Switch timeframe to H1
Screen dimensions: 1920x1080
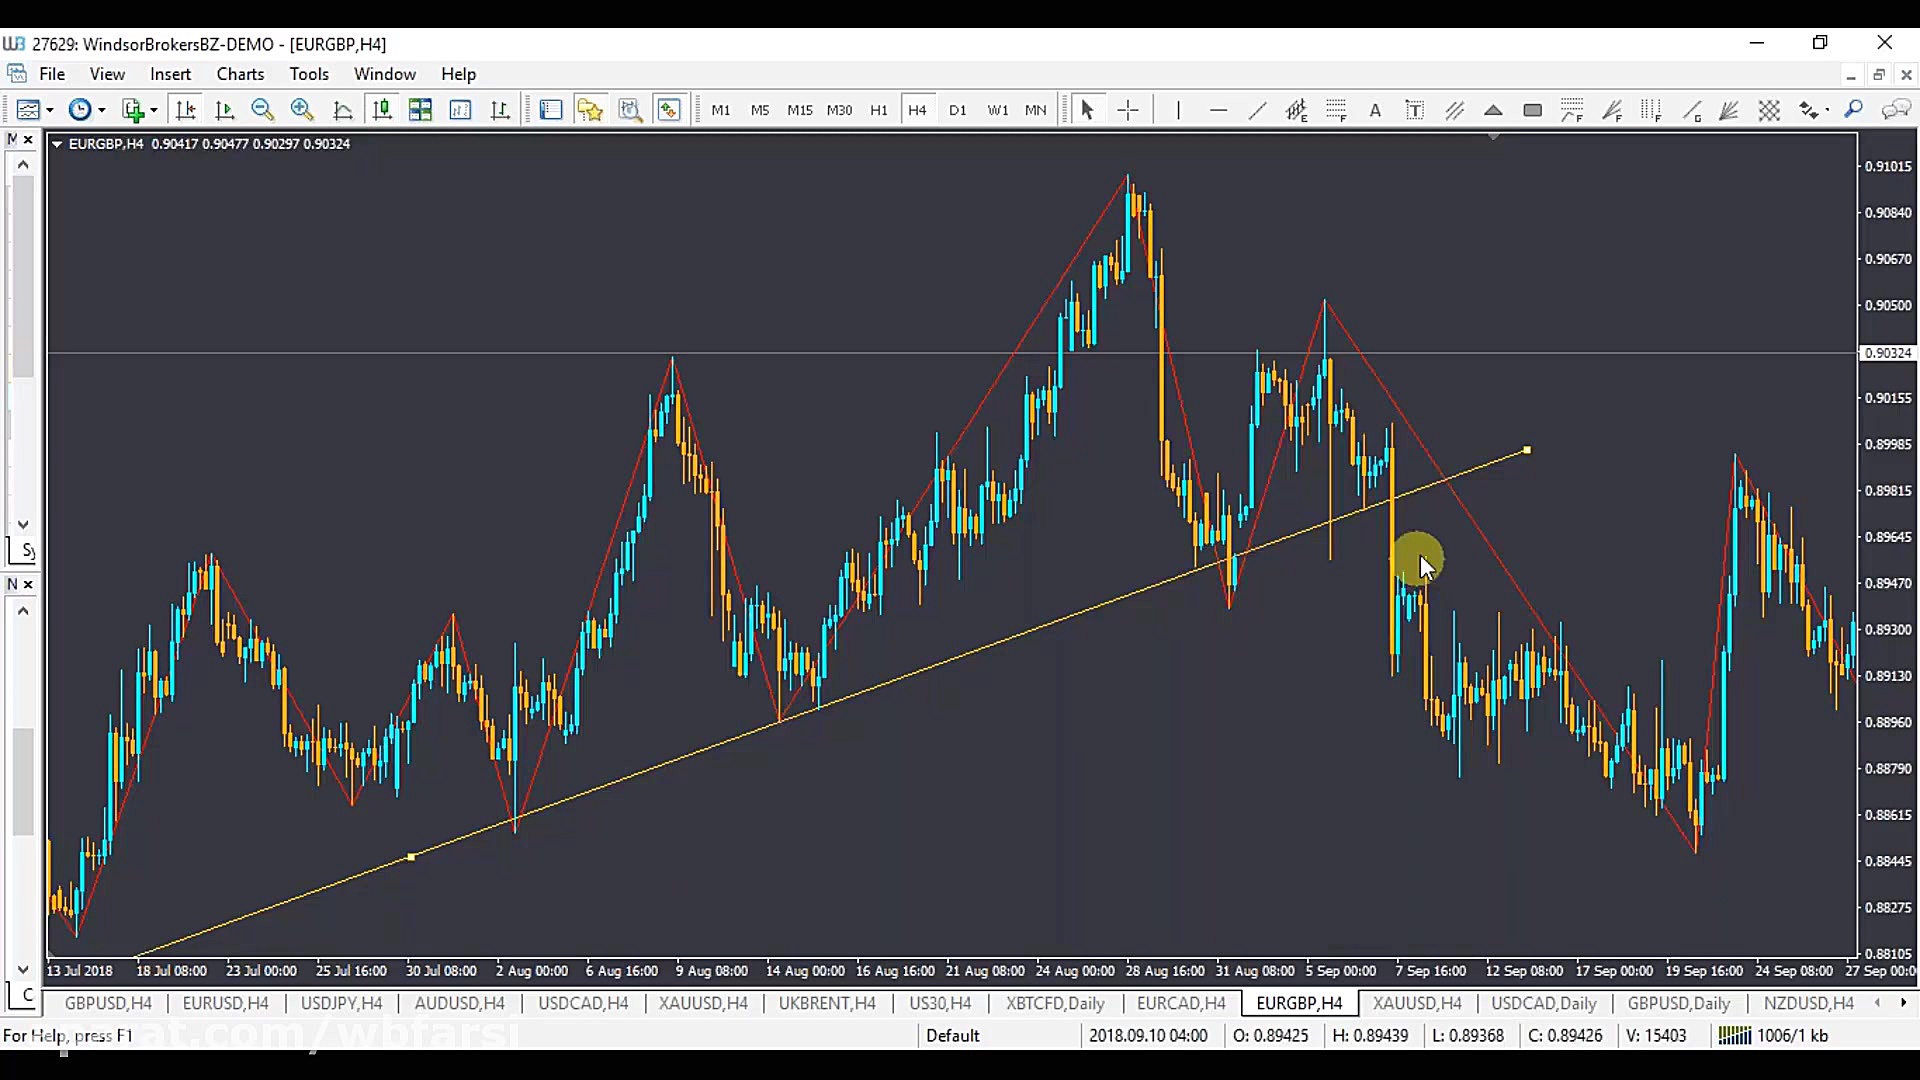tap(879, 110)
